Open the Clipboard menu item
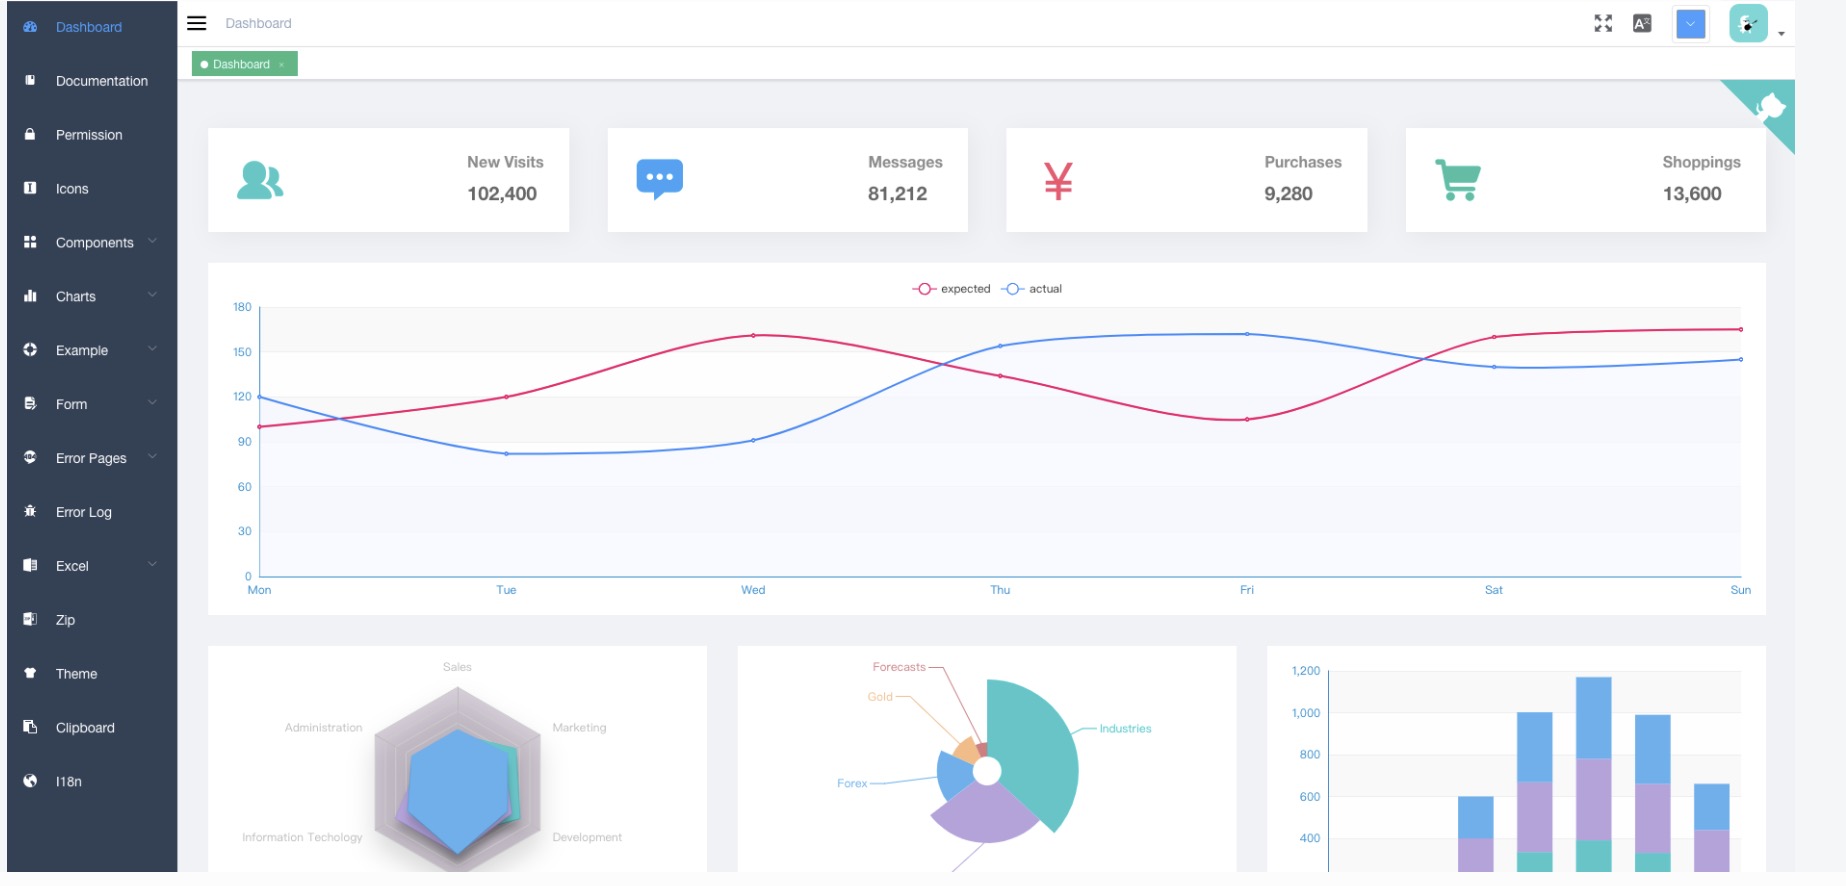Screen dimensions: 1846x886 (x=92, y=728)
